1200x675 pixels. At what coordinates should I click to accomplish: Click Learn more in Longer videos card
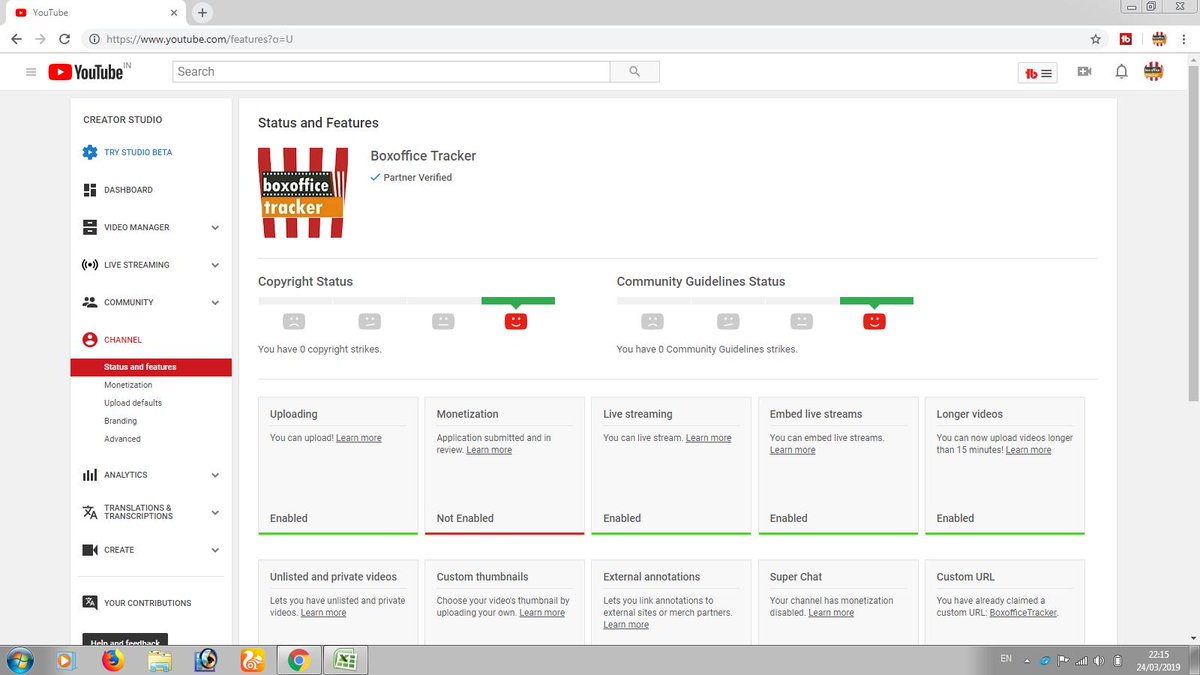coord(1029,450)
